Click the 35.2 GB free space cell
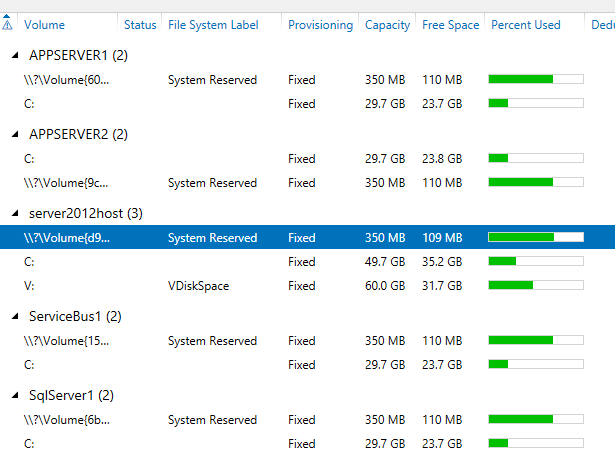 (x=442, y=261)
